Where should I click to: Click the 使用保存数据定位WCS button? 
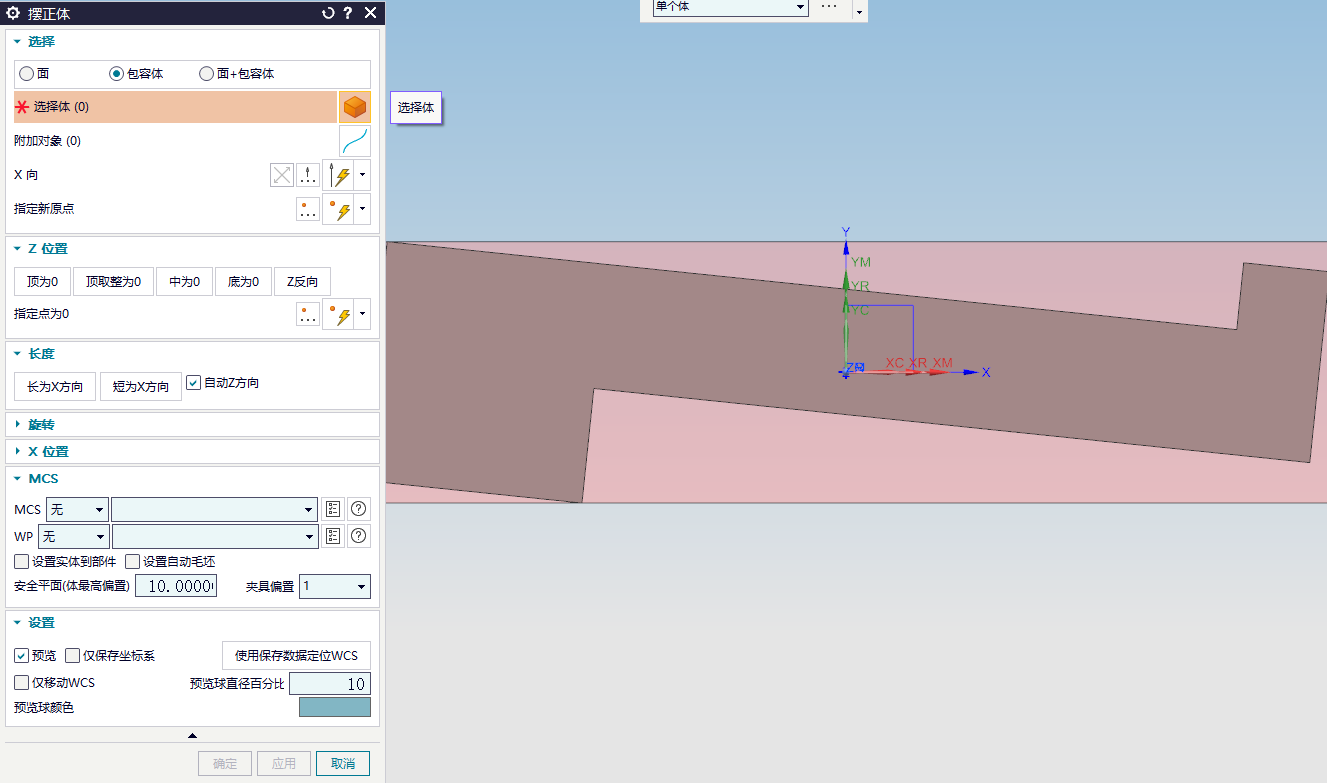pyautogui.click(x=296, y=656)
